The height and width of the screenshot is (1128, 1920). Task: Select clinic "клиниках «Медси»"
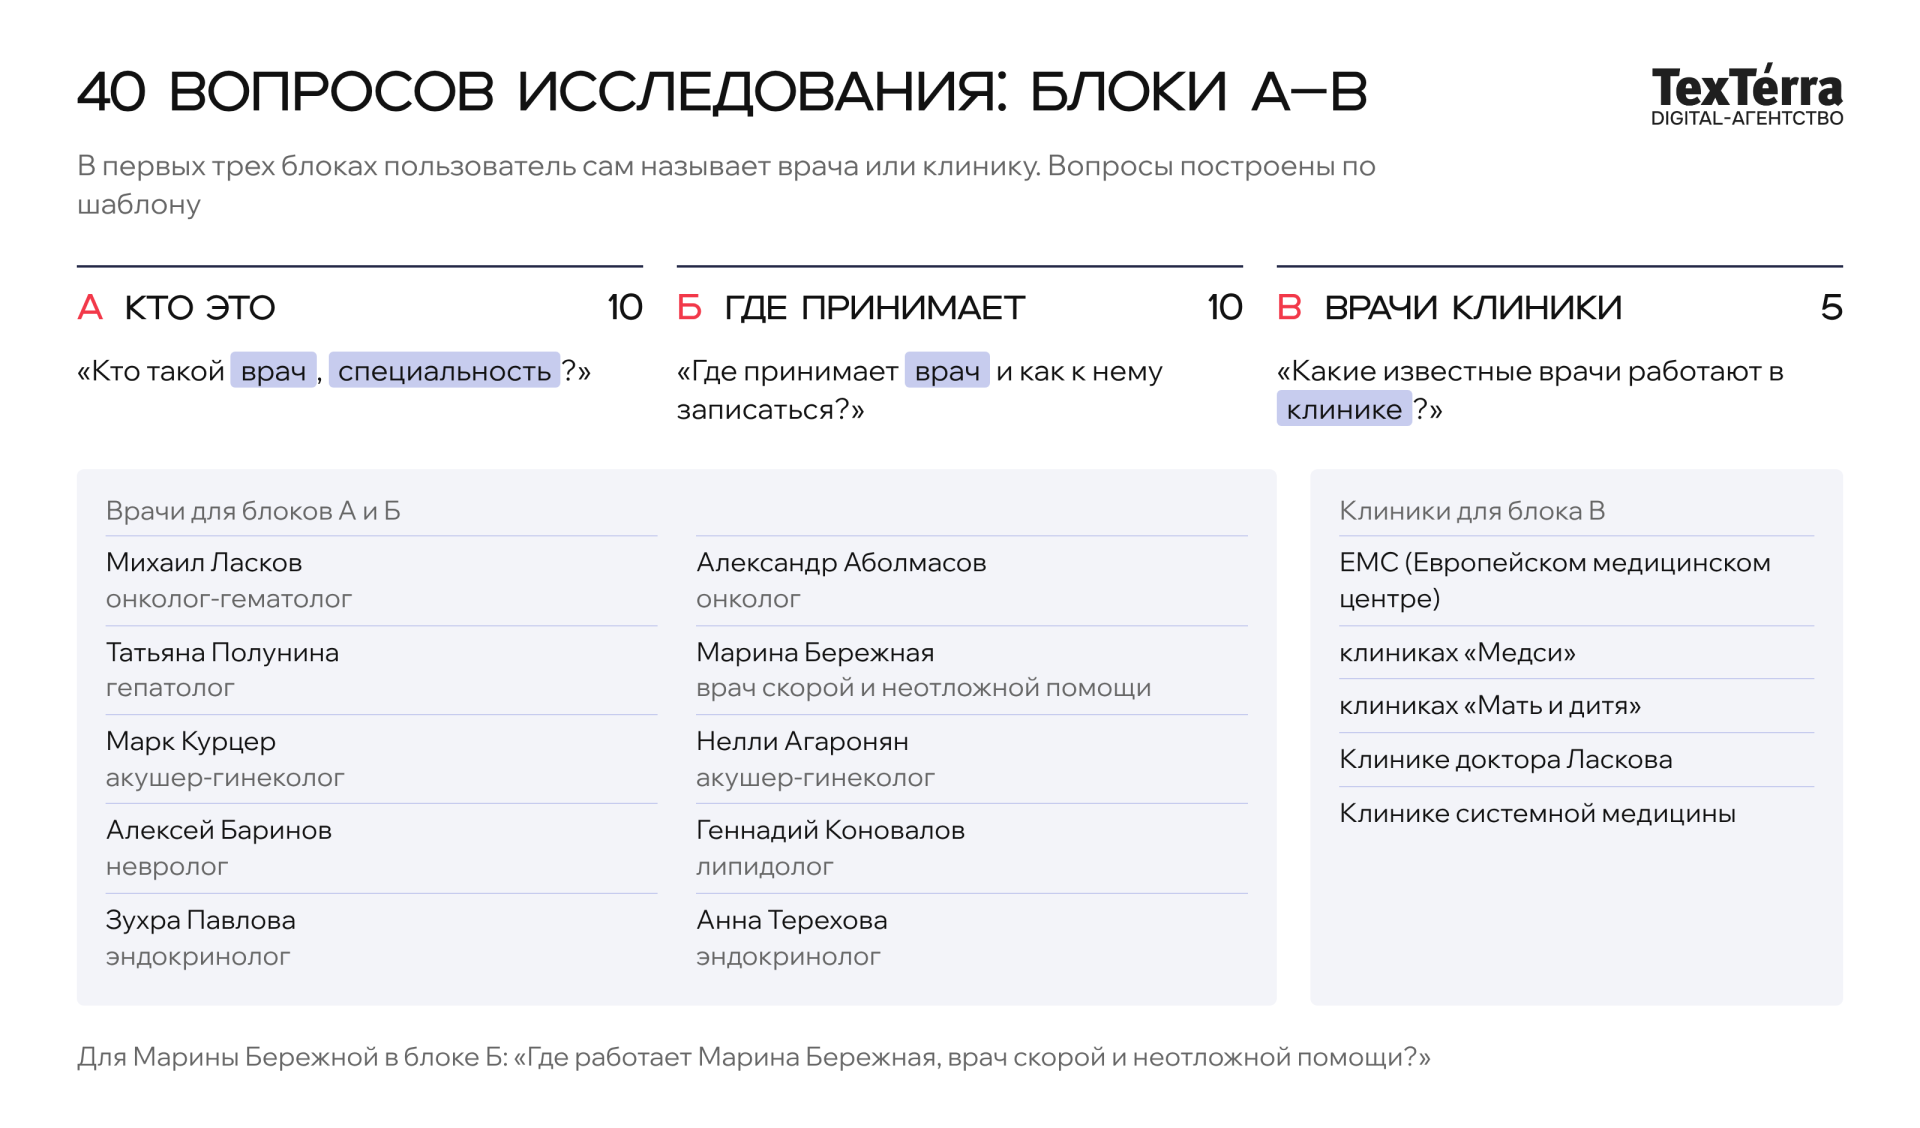pyautogui.click(x=1457, y=652)
